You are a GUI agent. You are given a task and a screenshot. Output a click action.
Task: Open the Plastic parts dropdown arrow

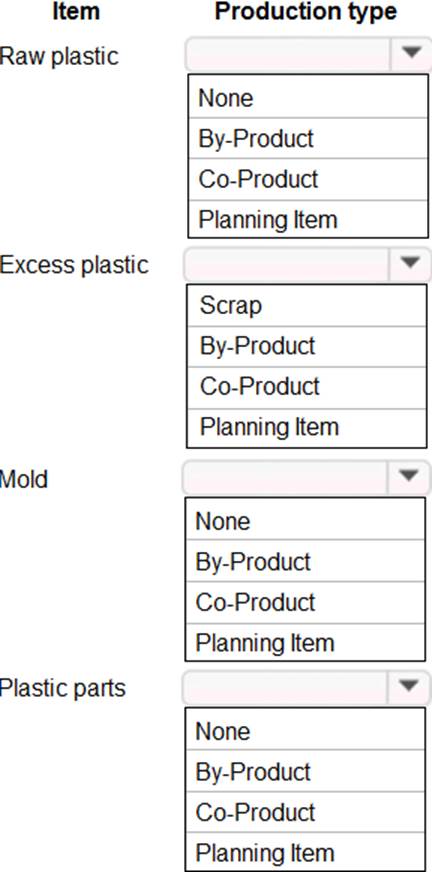coord(409,687)
